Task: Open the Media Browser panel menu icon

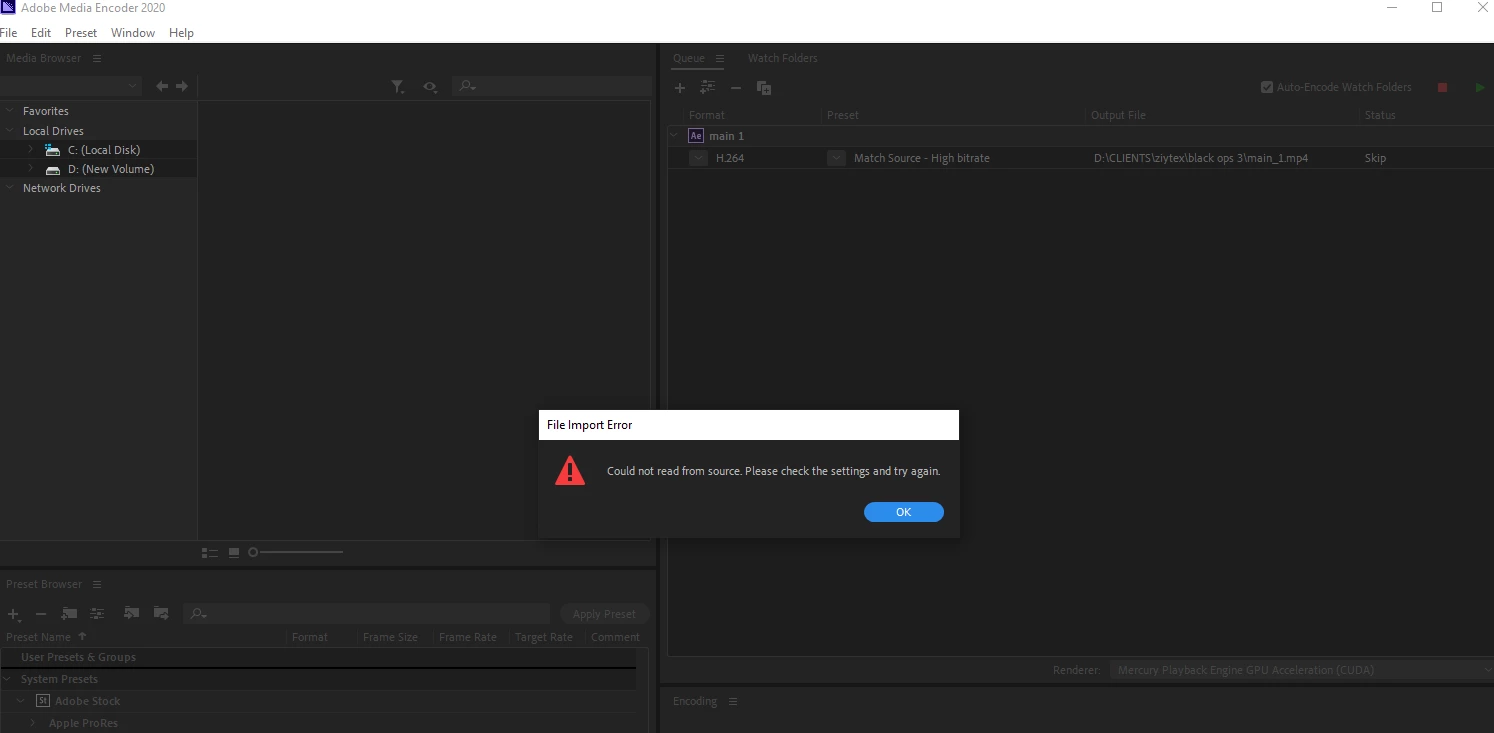Action: [x=97, y=58]
